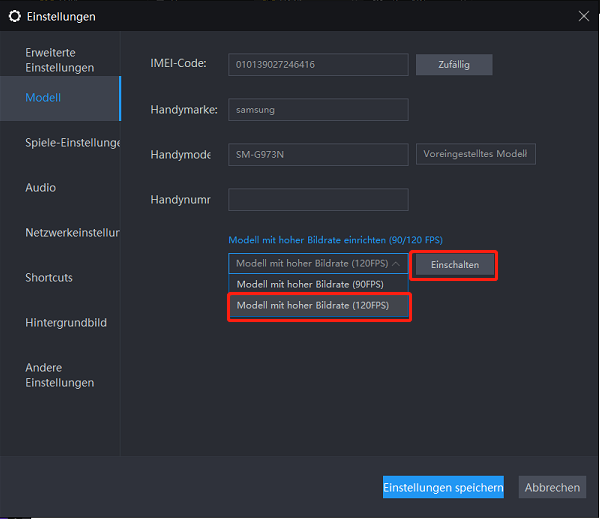
Task: Save with Einstellungen speichern button
Action: 443,487
